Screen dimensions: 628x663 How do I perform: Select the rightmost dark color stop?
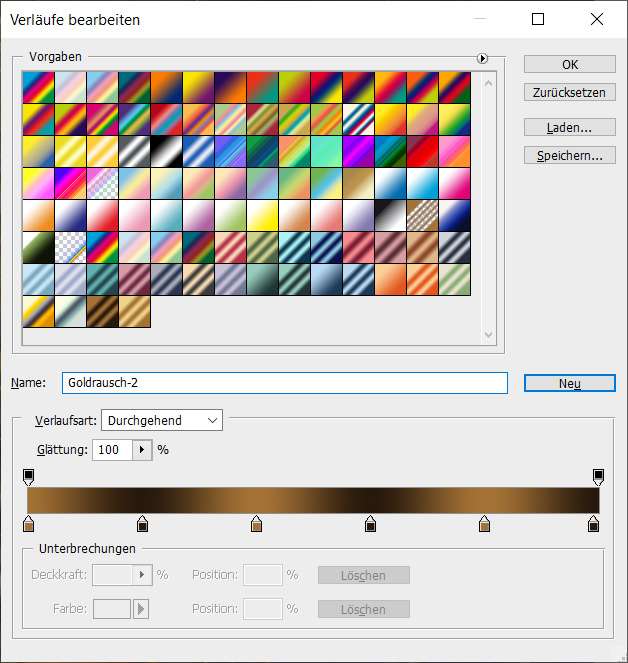(594, 524)
